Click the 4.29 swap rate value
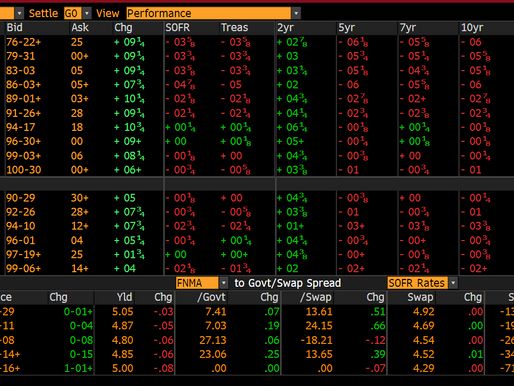The image size is (514, 386). 424,368
